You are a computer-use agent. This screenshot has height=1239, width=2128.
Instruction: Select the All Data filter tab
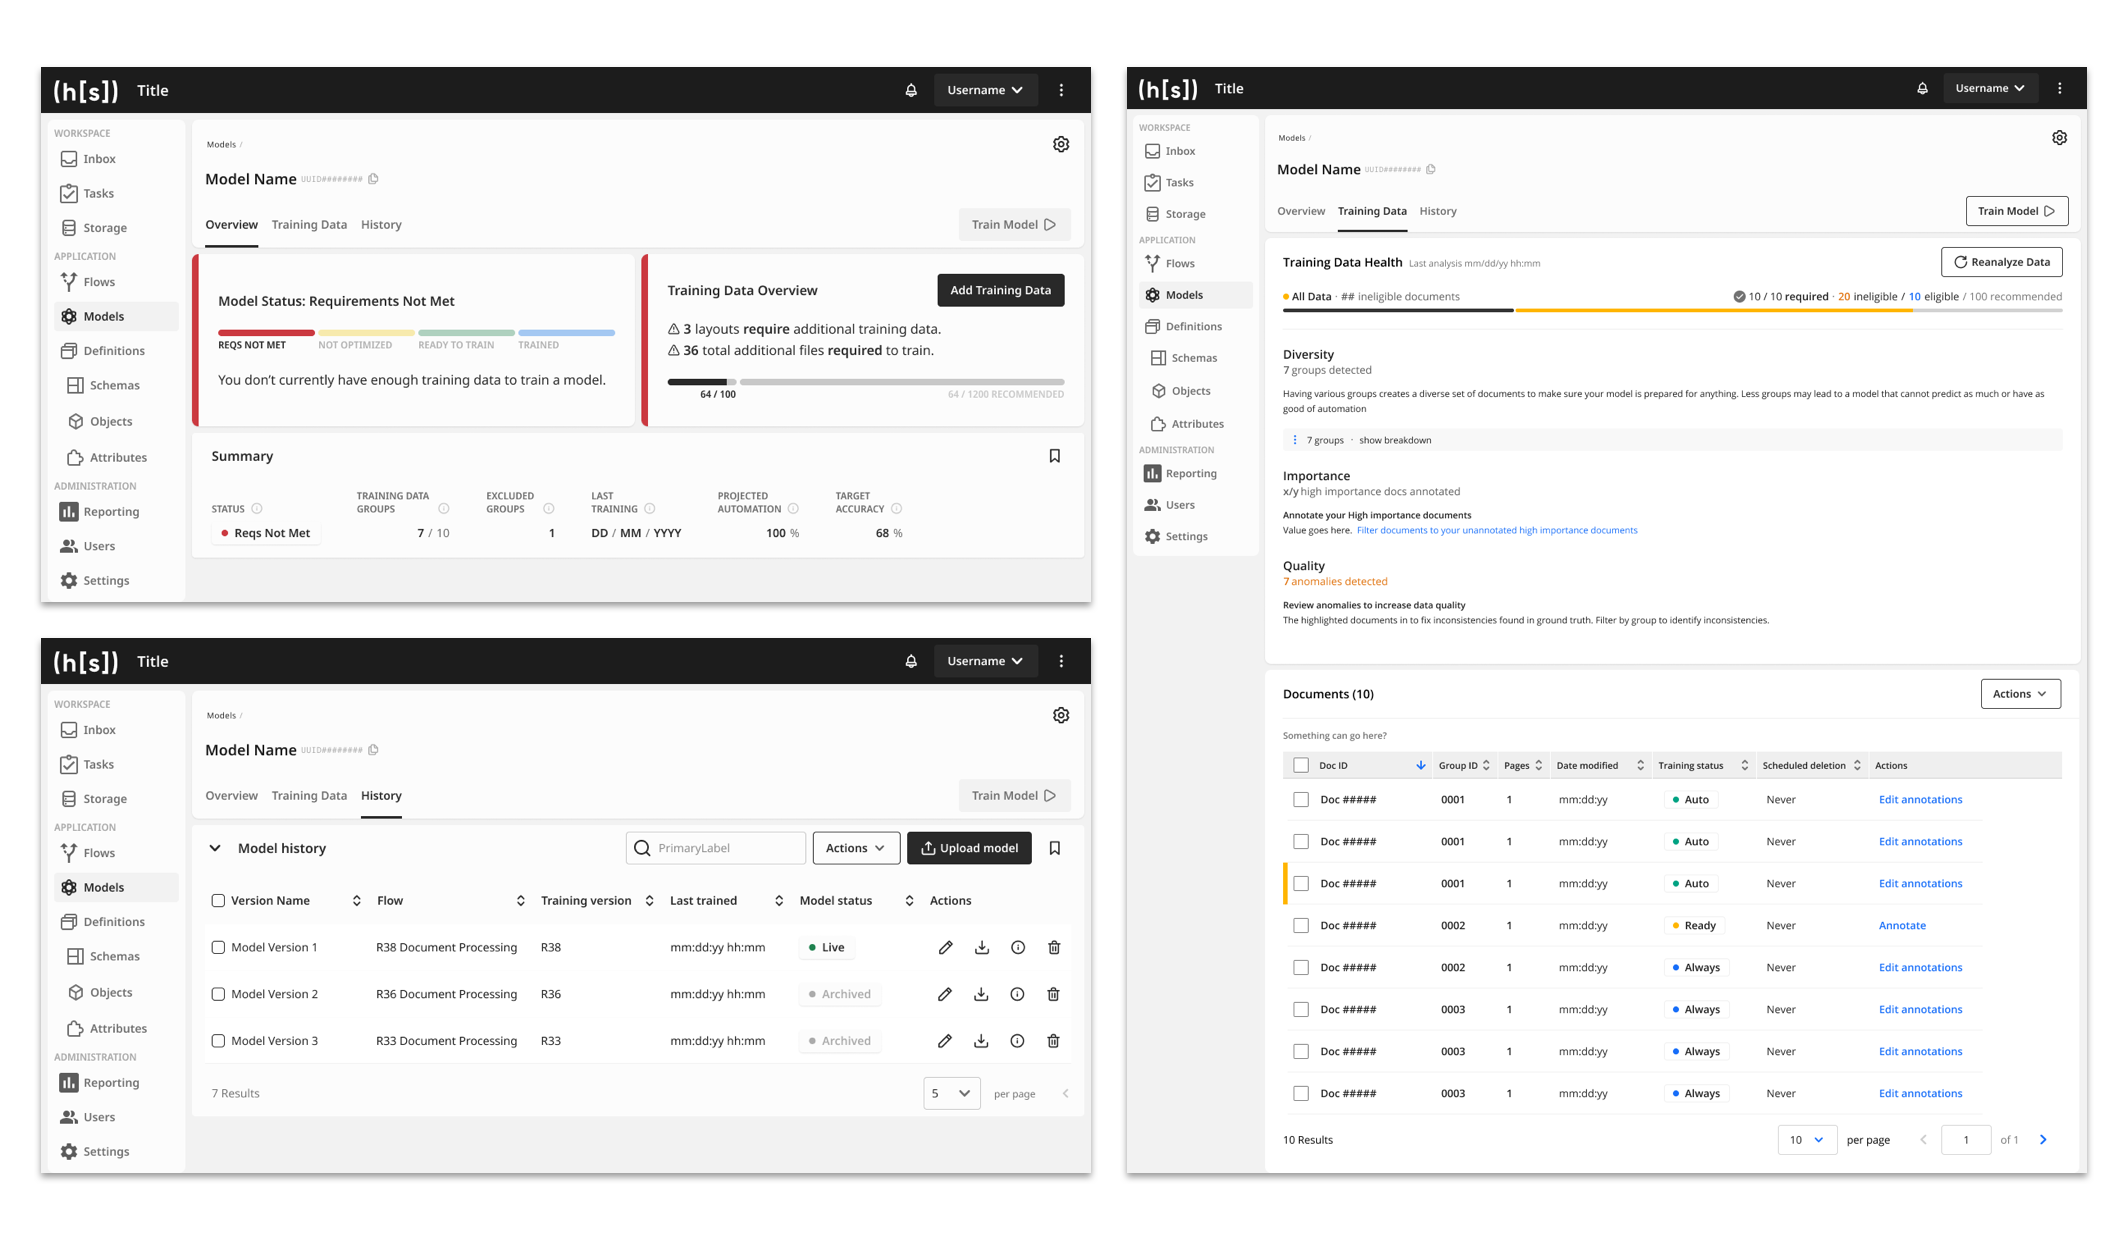pyautogui.click(x=1310, y=297)
